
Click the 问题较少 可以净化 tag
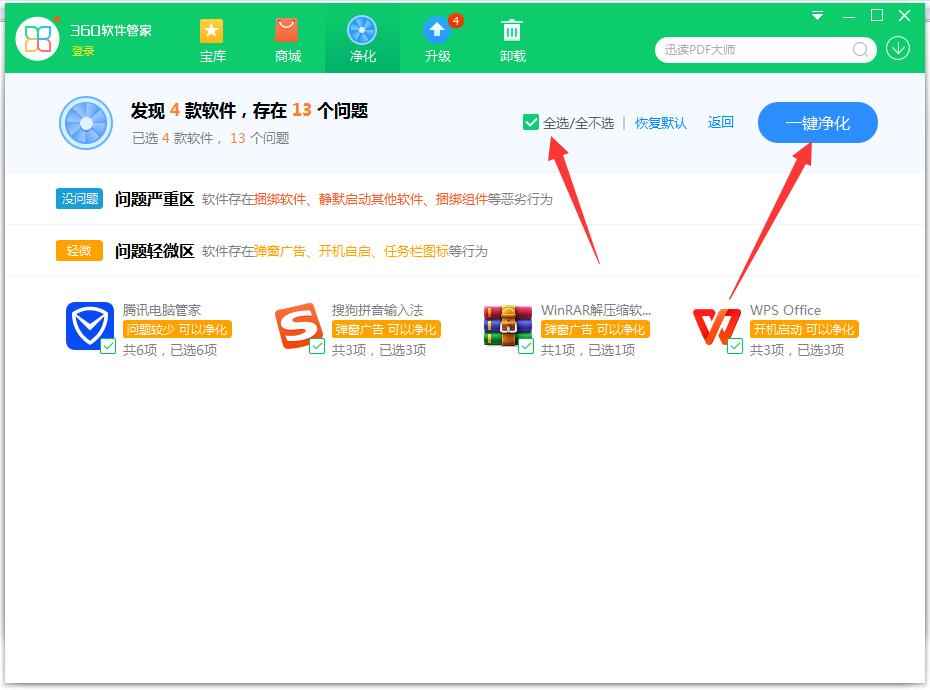[x=177, y=329]
